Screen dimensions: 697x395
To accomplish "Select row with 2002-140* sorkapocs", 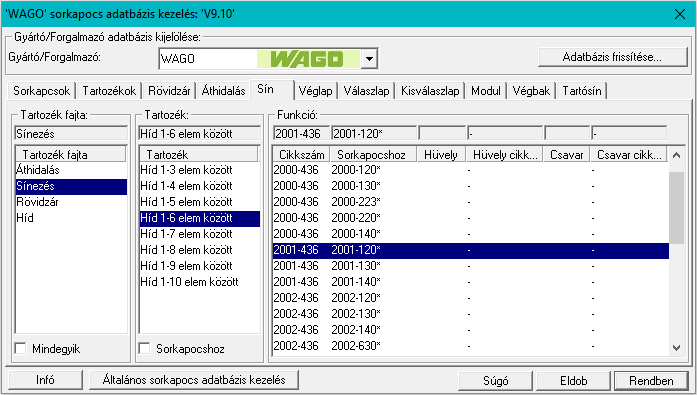I will (470, 330).
